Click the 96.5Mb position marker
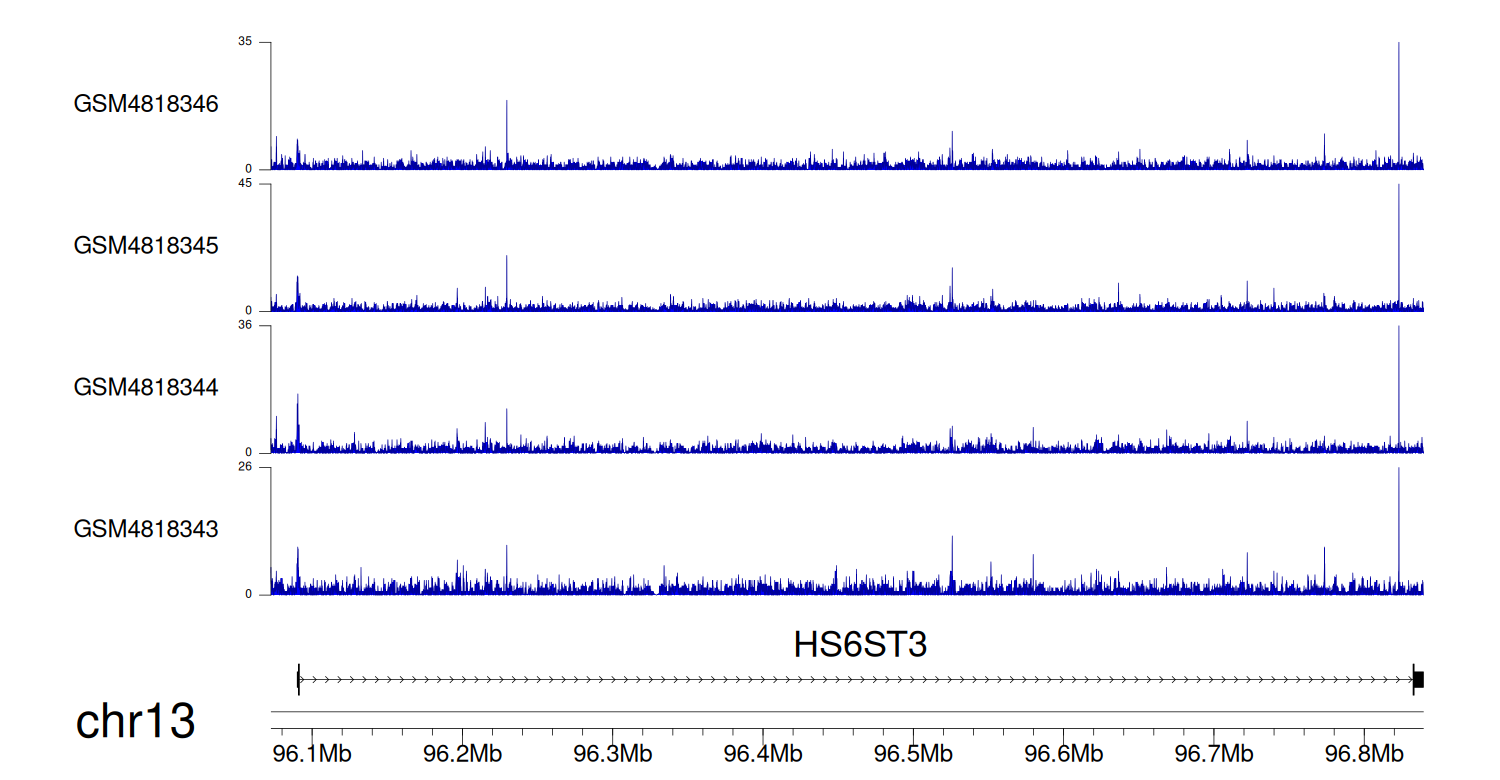This screenshot has width=1500, height=780. [912, 752]
